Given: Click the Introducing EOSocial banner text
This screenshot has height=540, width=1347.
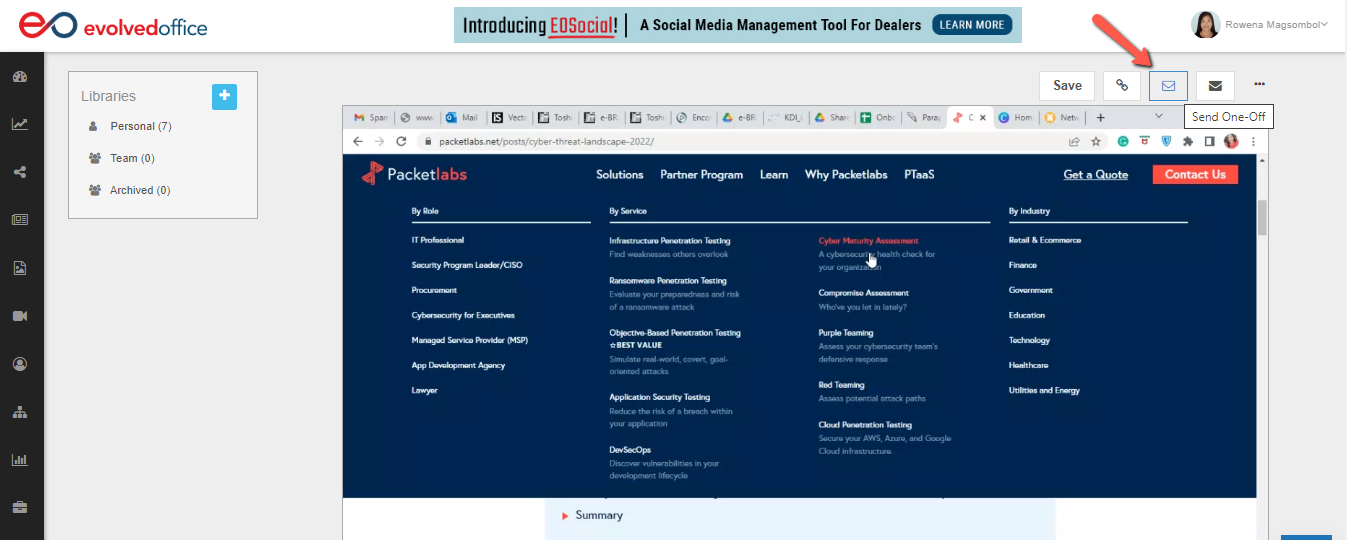Looking at the screenshot, I should click(541, 25).
